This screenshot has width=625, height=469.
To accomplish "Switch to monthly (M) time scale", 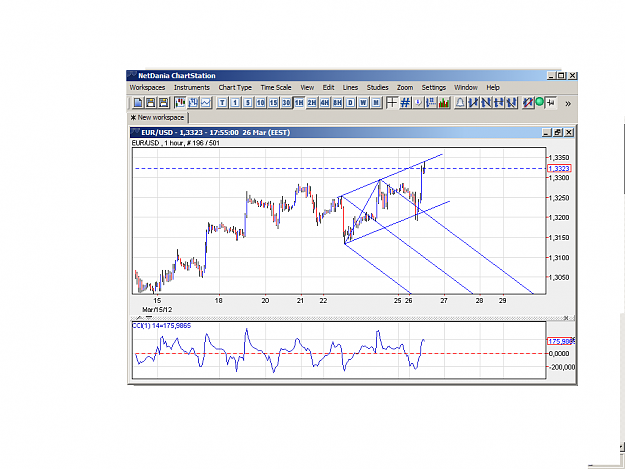I will (x=375, y=103).
